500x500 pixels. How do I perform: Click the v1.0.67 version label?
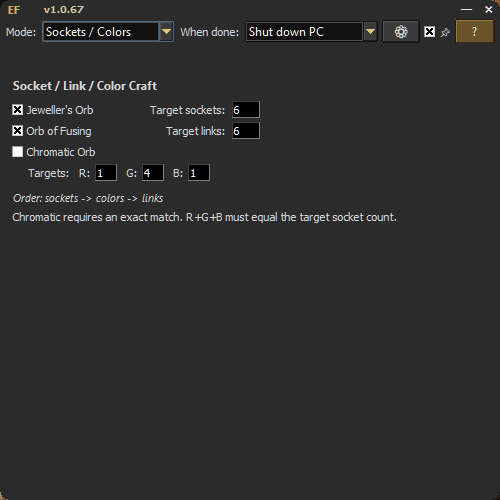tap(64, 10)
